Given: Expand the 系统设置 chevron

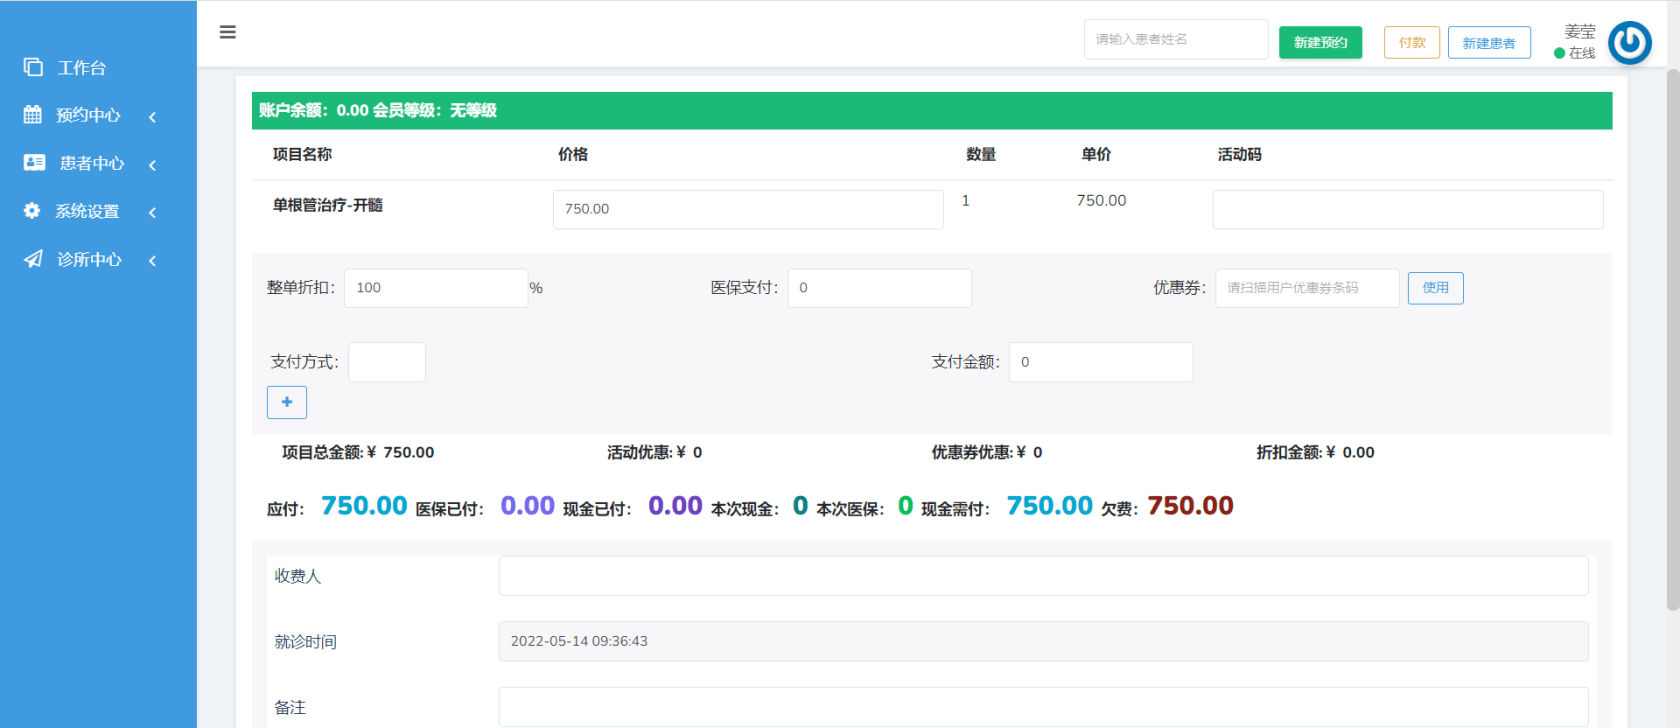Looking at the screenshot, I should tap(152, 212).
